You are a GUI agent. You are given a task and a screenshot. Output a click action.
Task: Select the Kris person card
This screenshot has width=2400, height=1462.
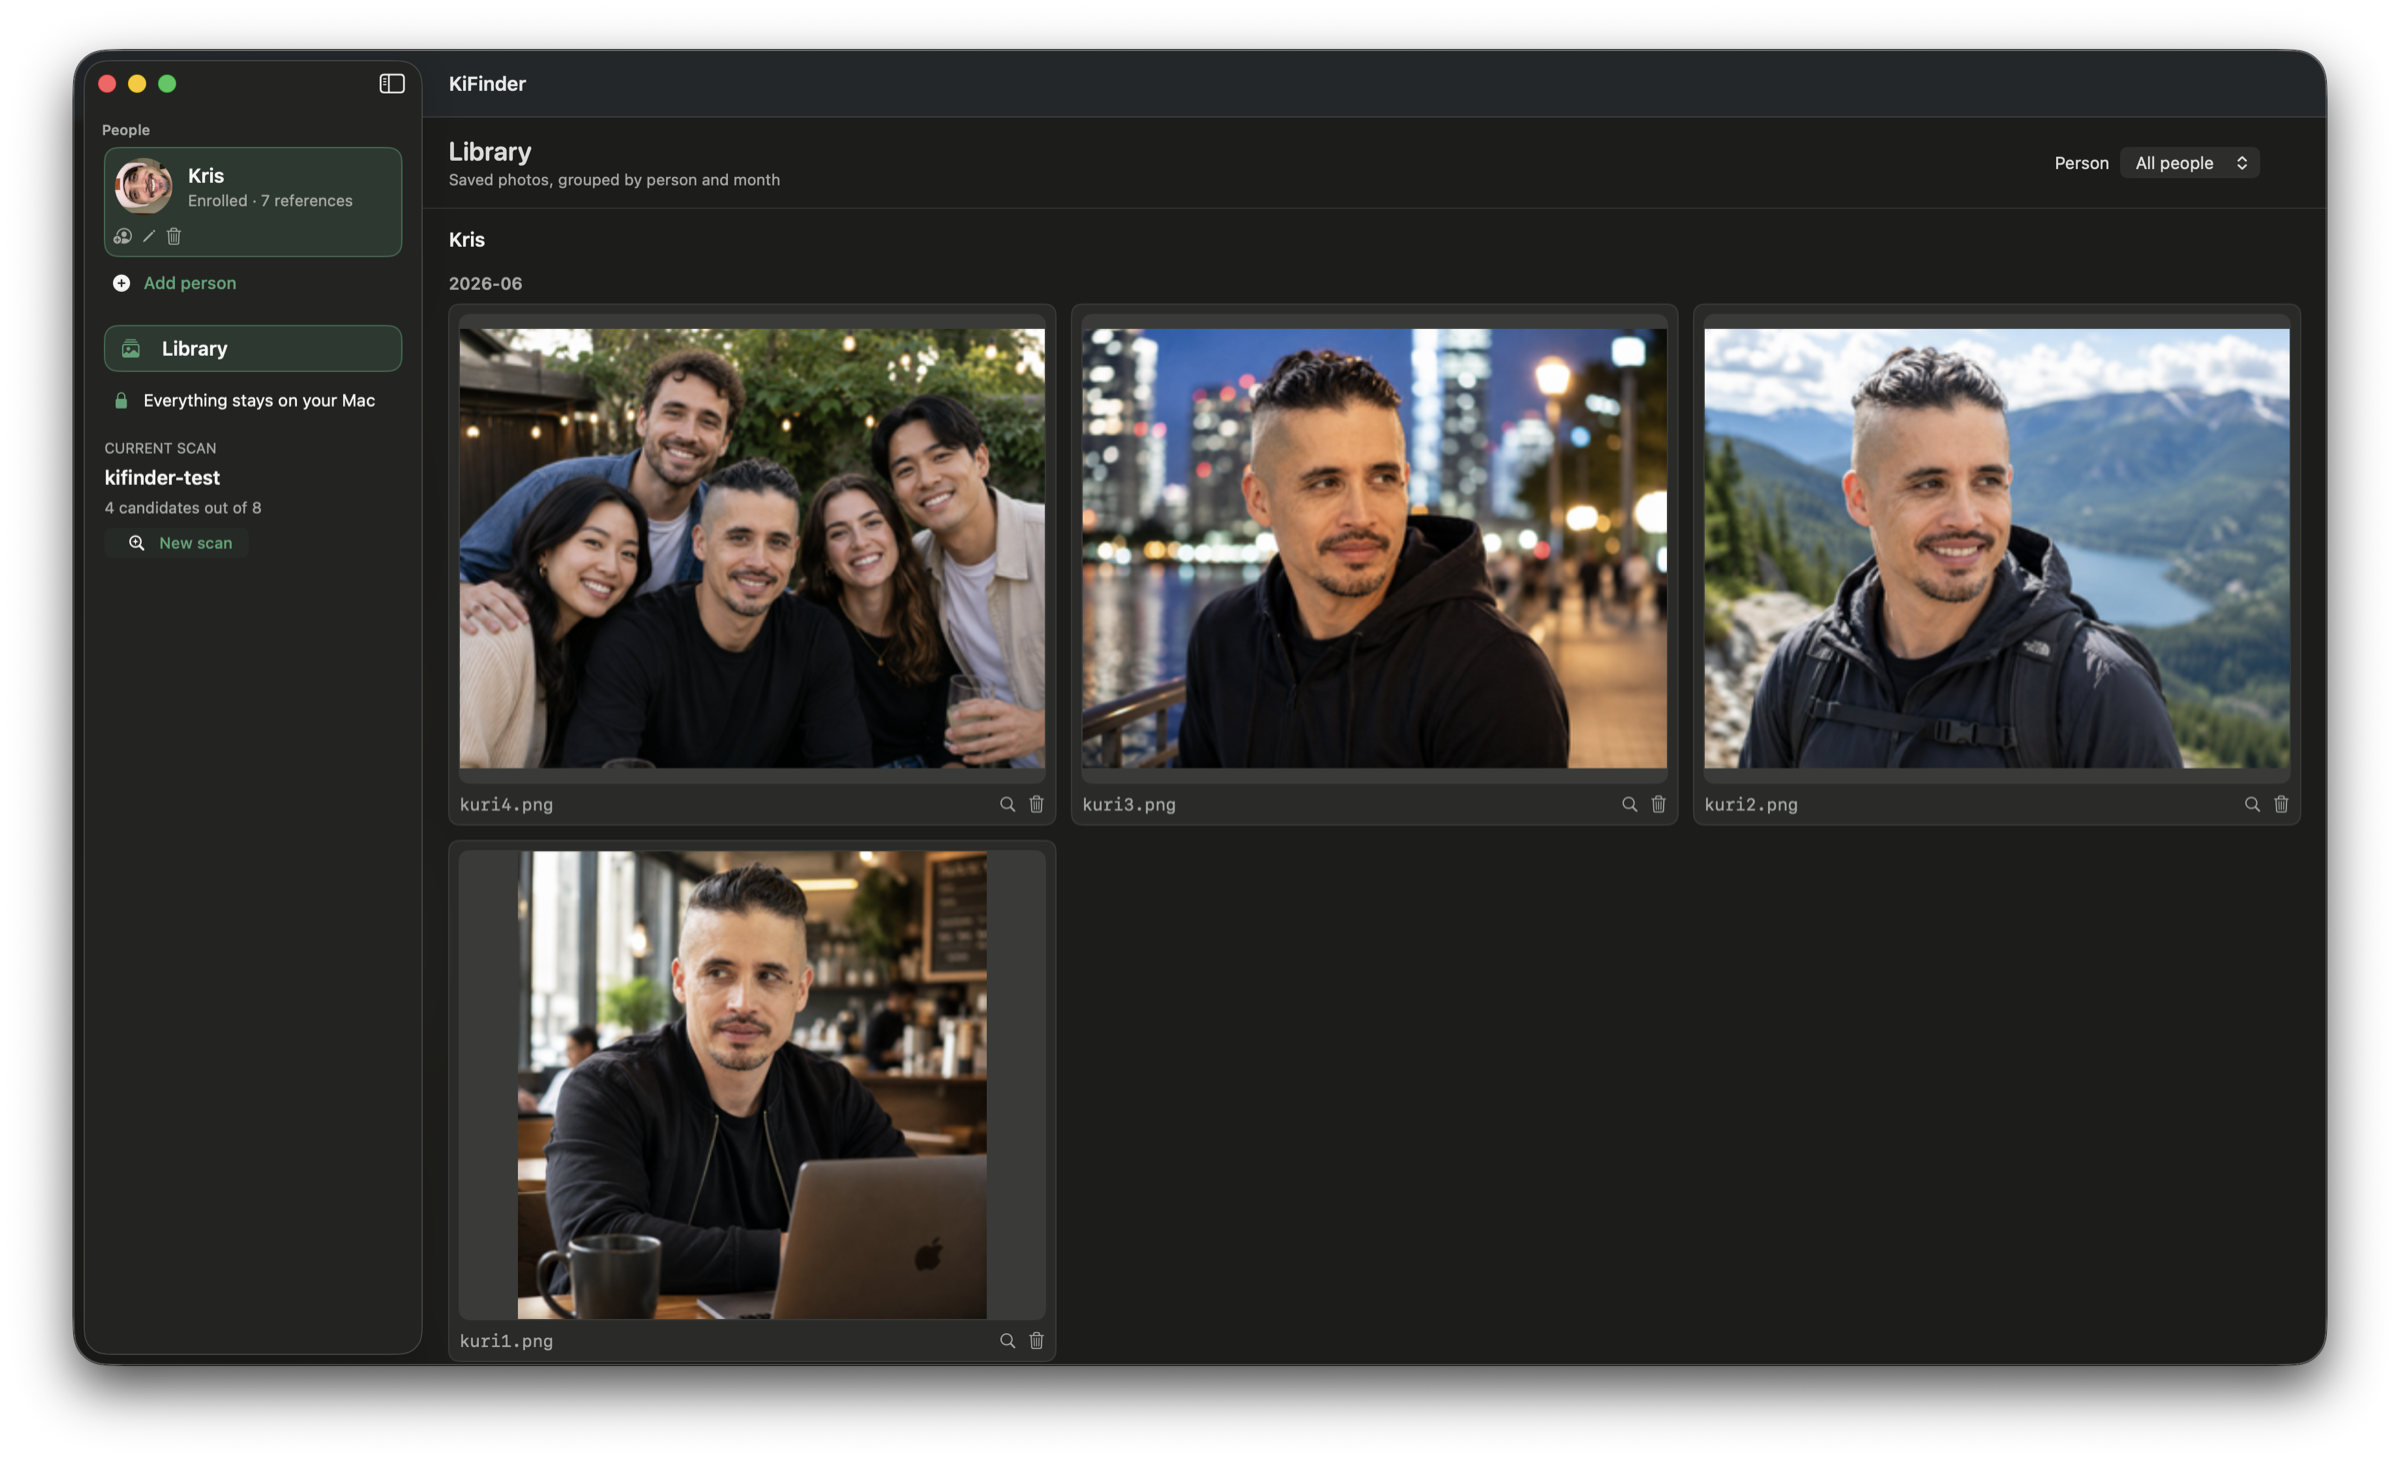click(253, 202)
